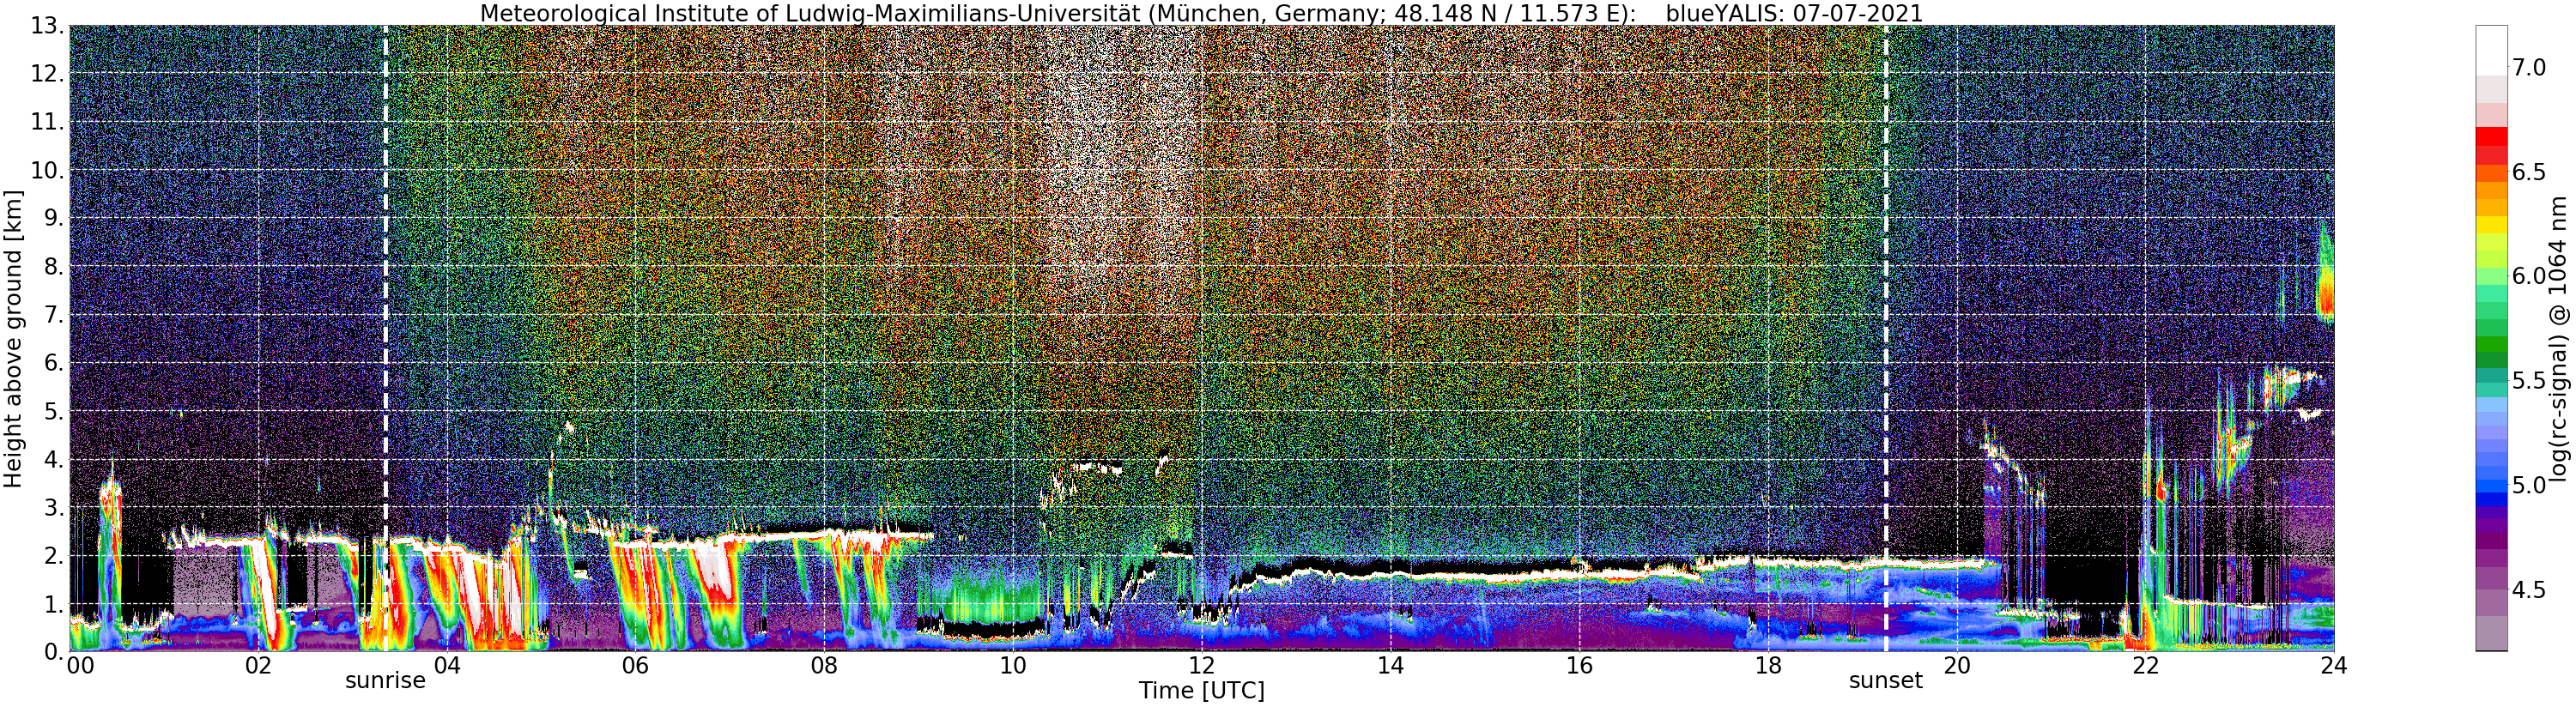Click the 'Height above ground [km]' axis label
Image resolution: width=2576 pixels, height=707 pixels.
point(13,338)
